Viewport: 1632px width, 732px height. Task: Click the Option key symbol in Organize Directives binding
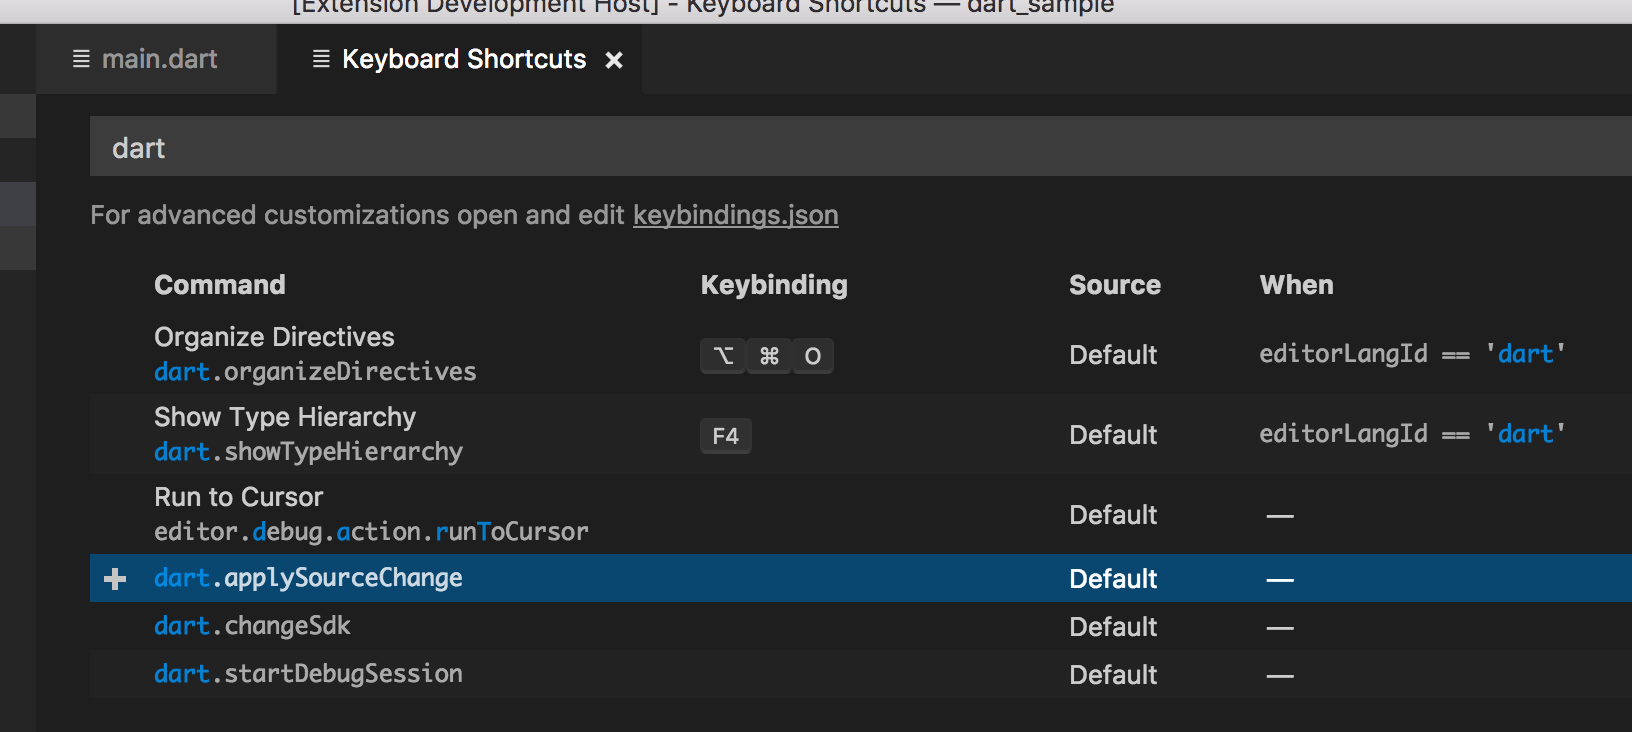pyautogui.click(x=723, y=356)
